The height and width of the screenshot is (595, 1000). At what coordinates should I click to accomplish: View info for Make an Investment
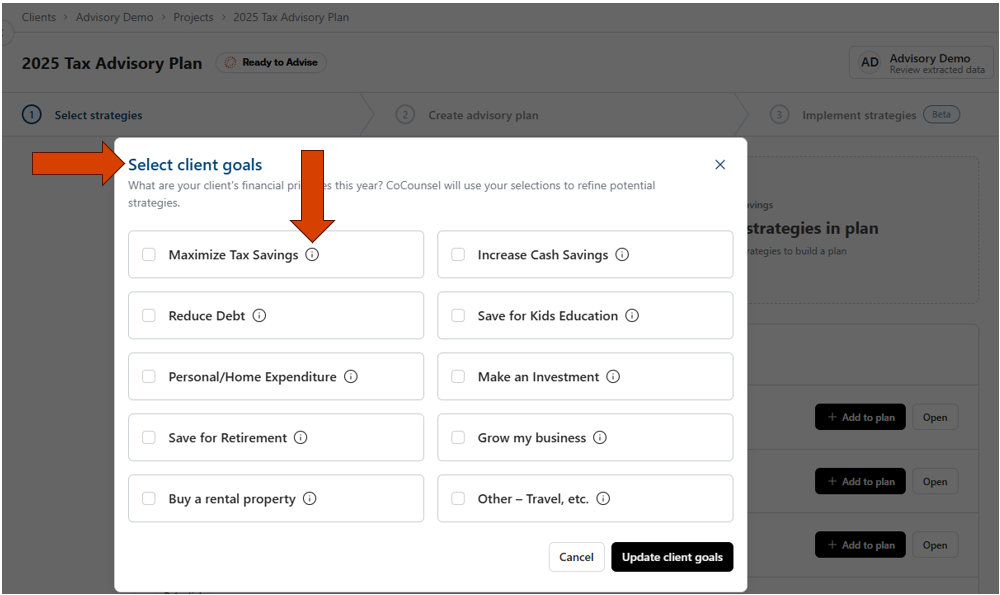pyautogui.click(x=613, y=377)
